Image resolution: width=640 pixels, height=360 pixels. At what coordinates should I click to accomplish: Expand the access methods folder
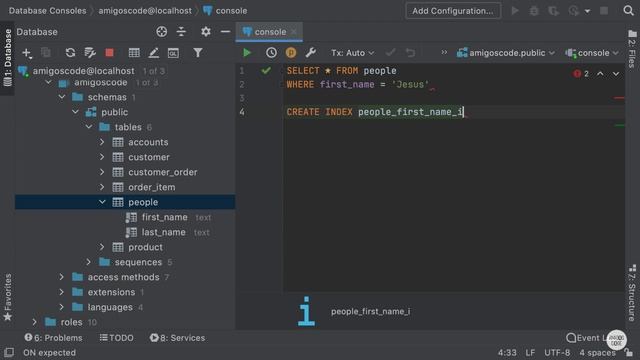pos(62,277)
